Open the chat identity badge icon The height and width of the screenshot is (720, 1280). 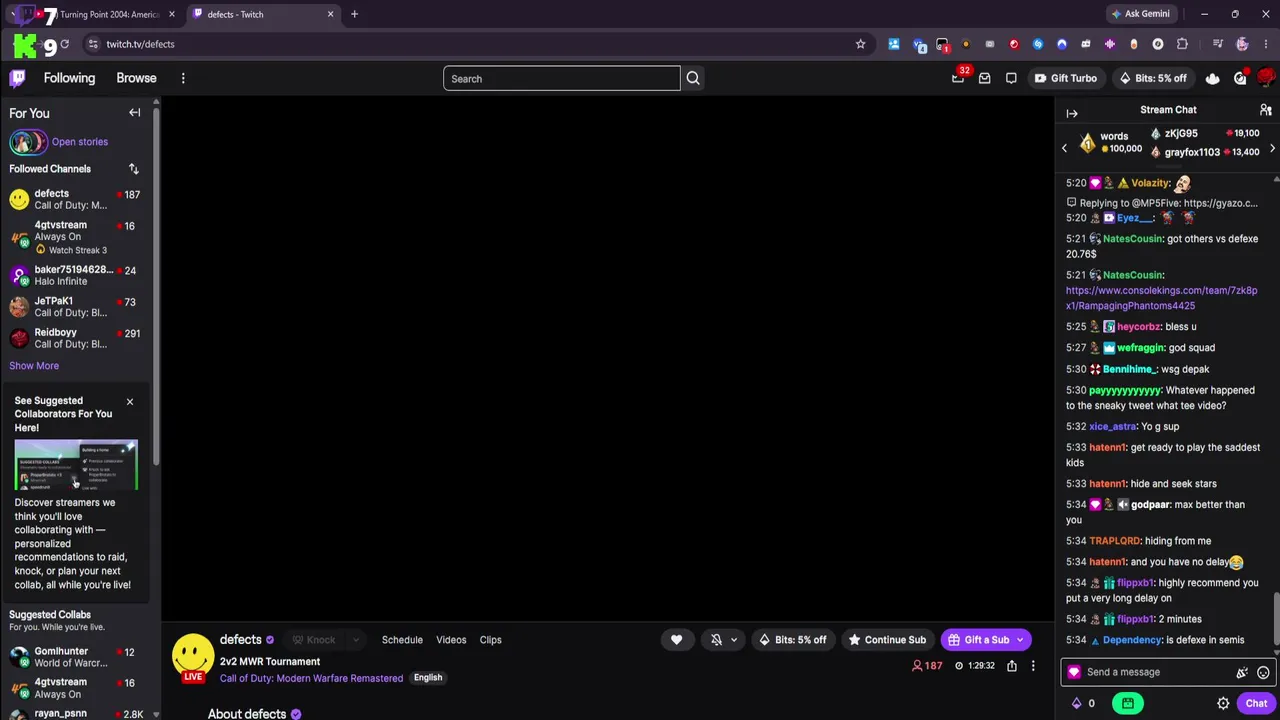pyautogui.click(x=1074, y=673)
